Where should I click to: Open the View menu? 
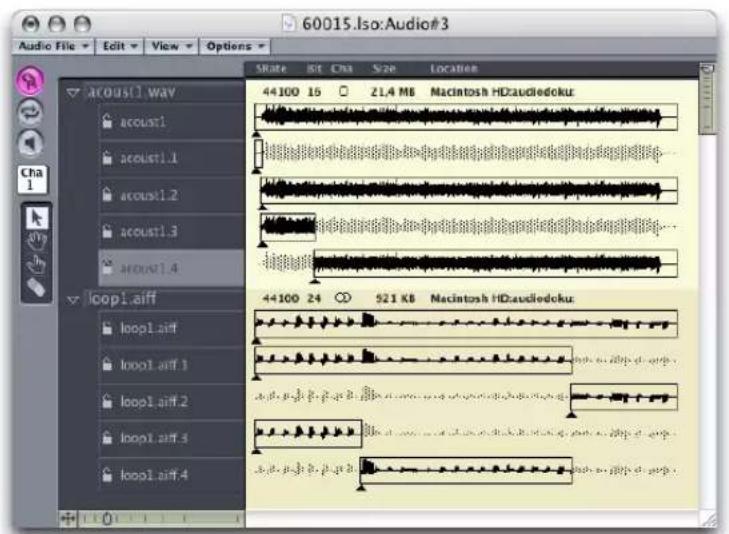point(171,46)
